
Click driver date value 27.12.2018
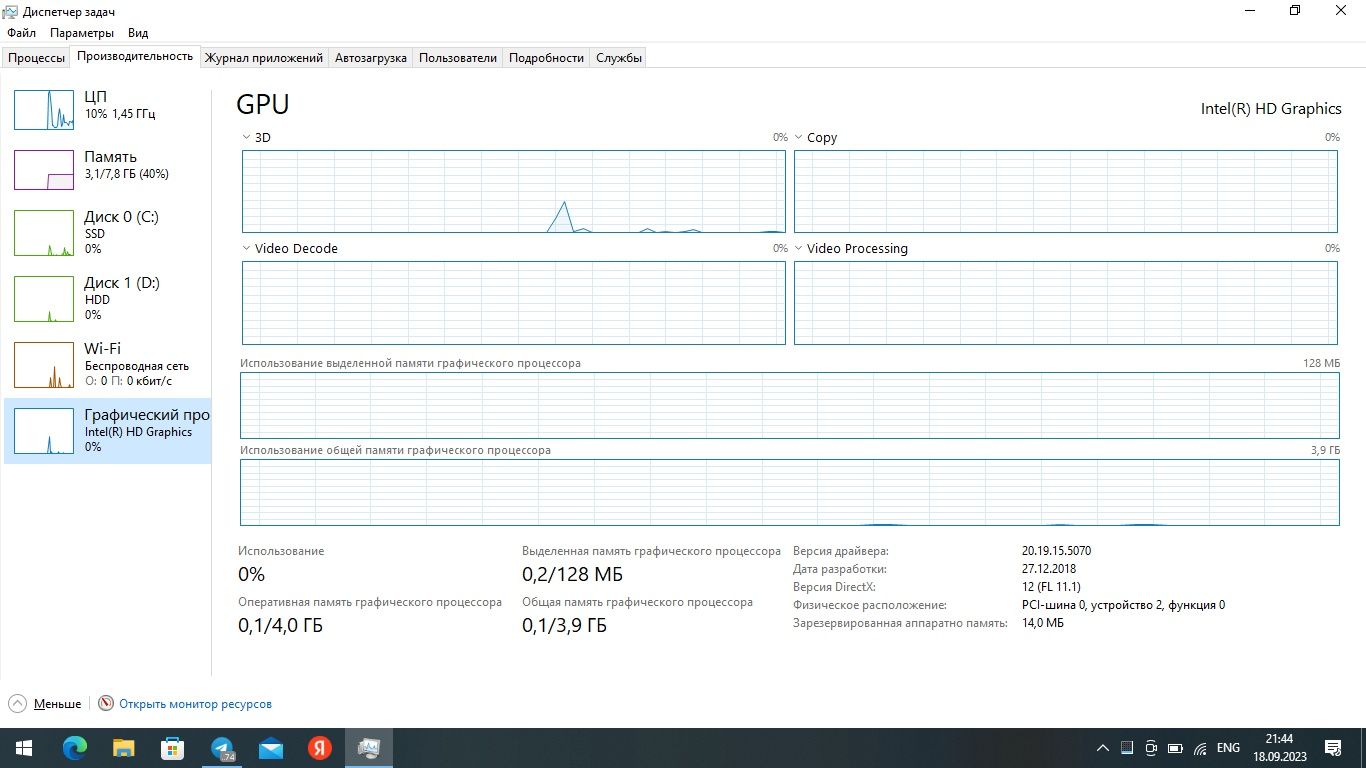(1049, 569)
